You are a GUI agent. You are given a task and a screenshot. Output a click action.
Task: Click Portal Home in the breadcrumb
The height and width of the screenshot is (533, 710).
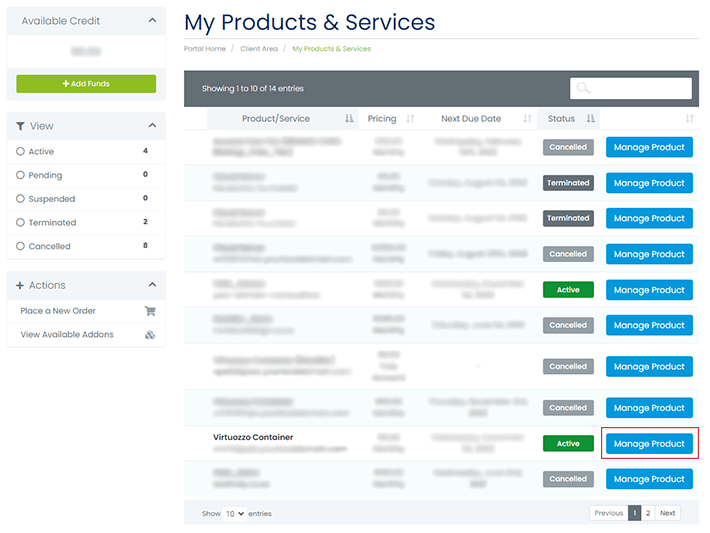tap(205, 49)
